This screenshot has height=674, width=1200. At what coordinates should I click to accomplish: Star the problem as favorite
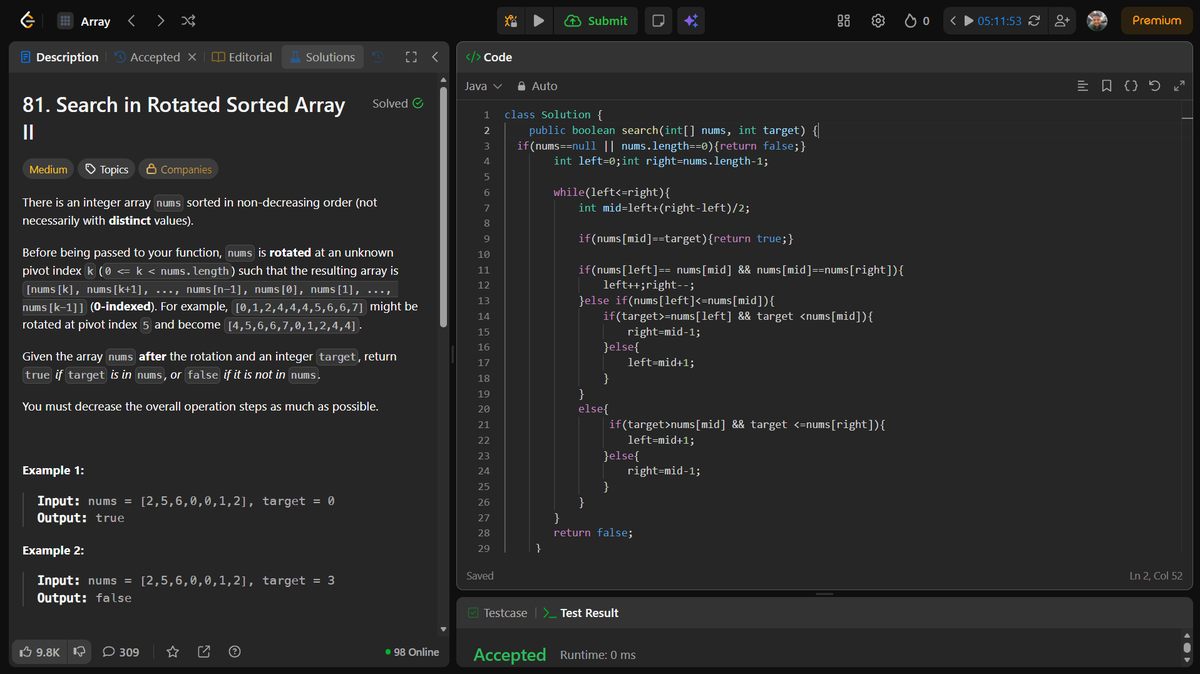tap(172, 652)
